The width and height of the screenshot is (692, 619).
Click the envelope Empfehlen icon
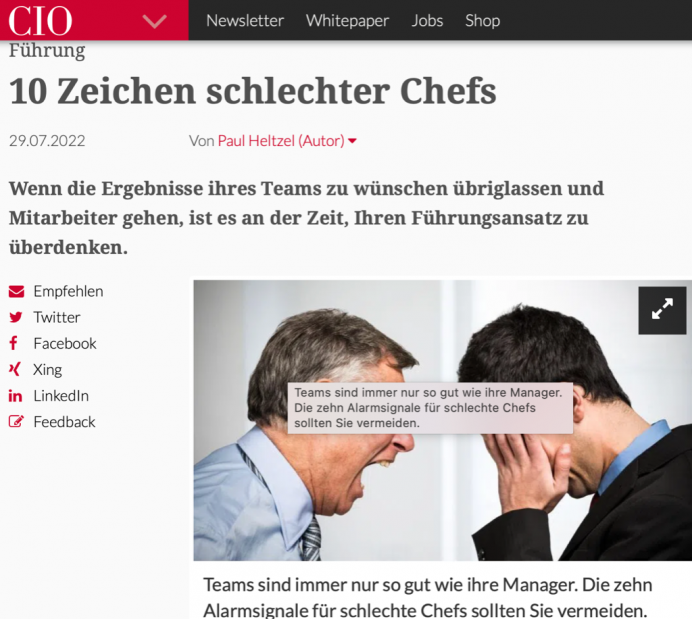pos(16,292)
